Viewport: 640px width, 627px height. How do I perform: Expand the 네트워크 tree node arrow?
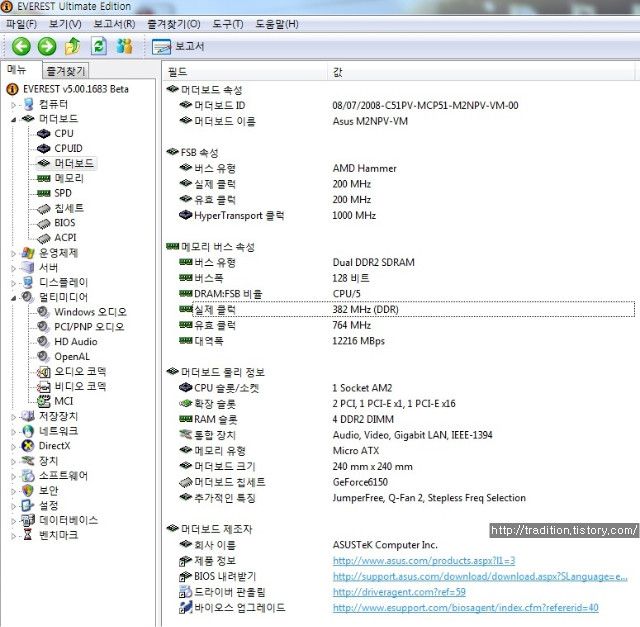(x=13, y=432)
